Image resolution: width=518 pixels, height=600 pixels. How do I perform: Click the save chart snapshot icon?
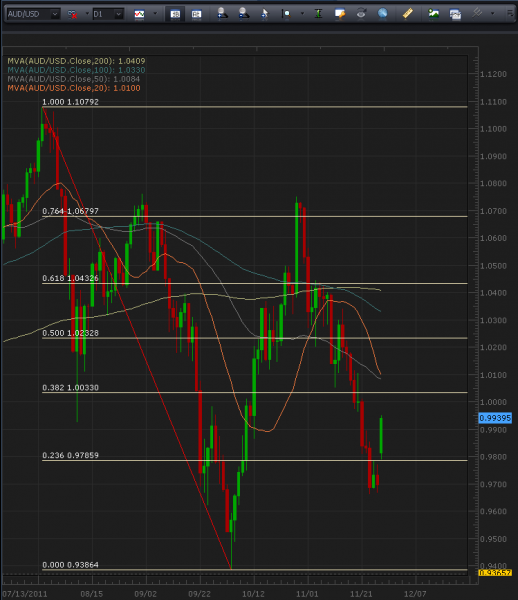point(455,15)
